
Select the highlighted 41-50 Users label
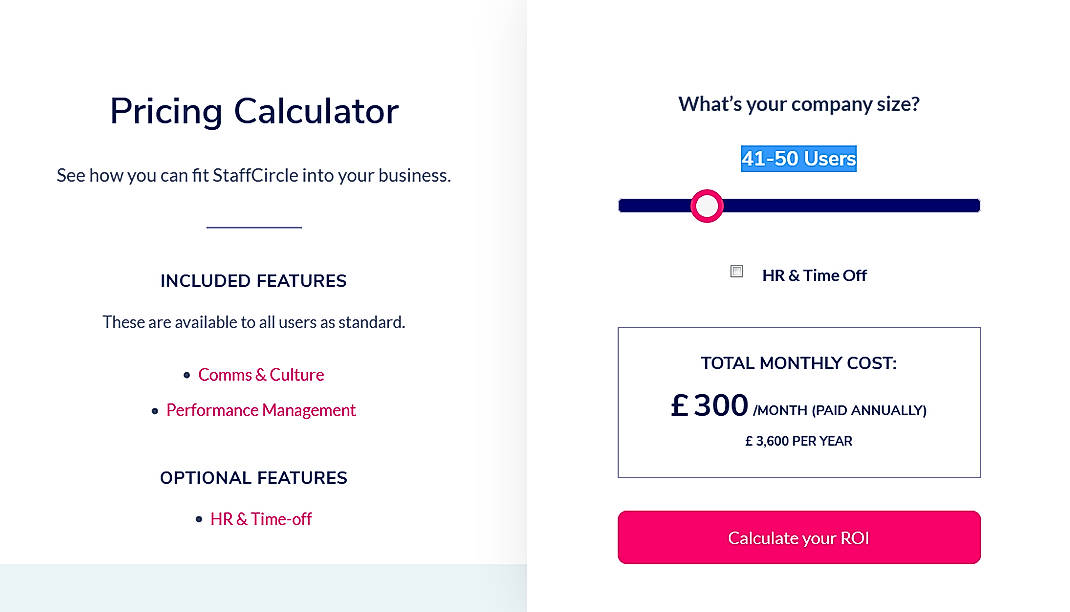click(x=799, y=158)
